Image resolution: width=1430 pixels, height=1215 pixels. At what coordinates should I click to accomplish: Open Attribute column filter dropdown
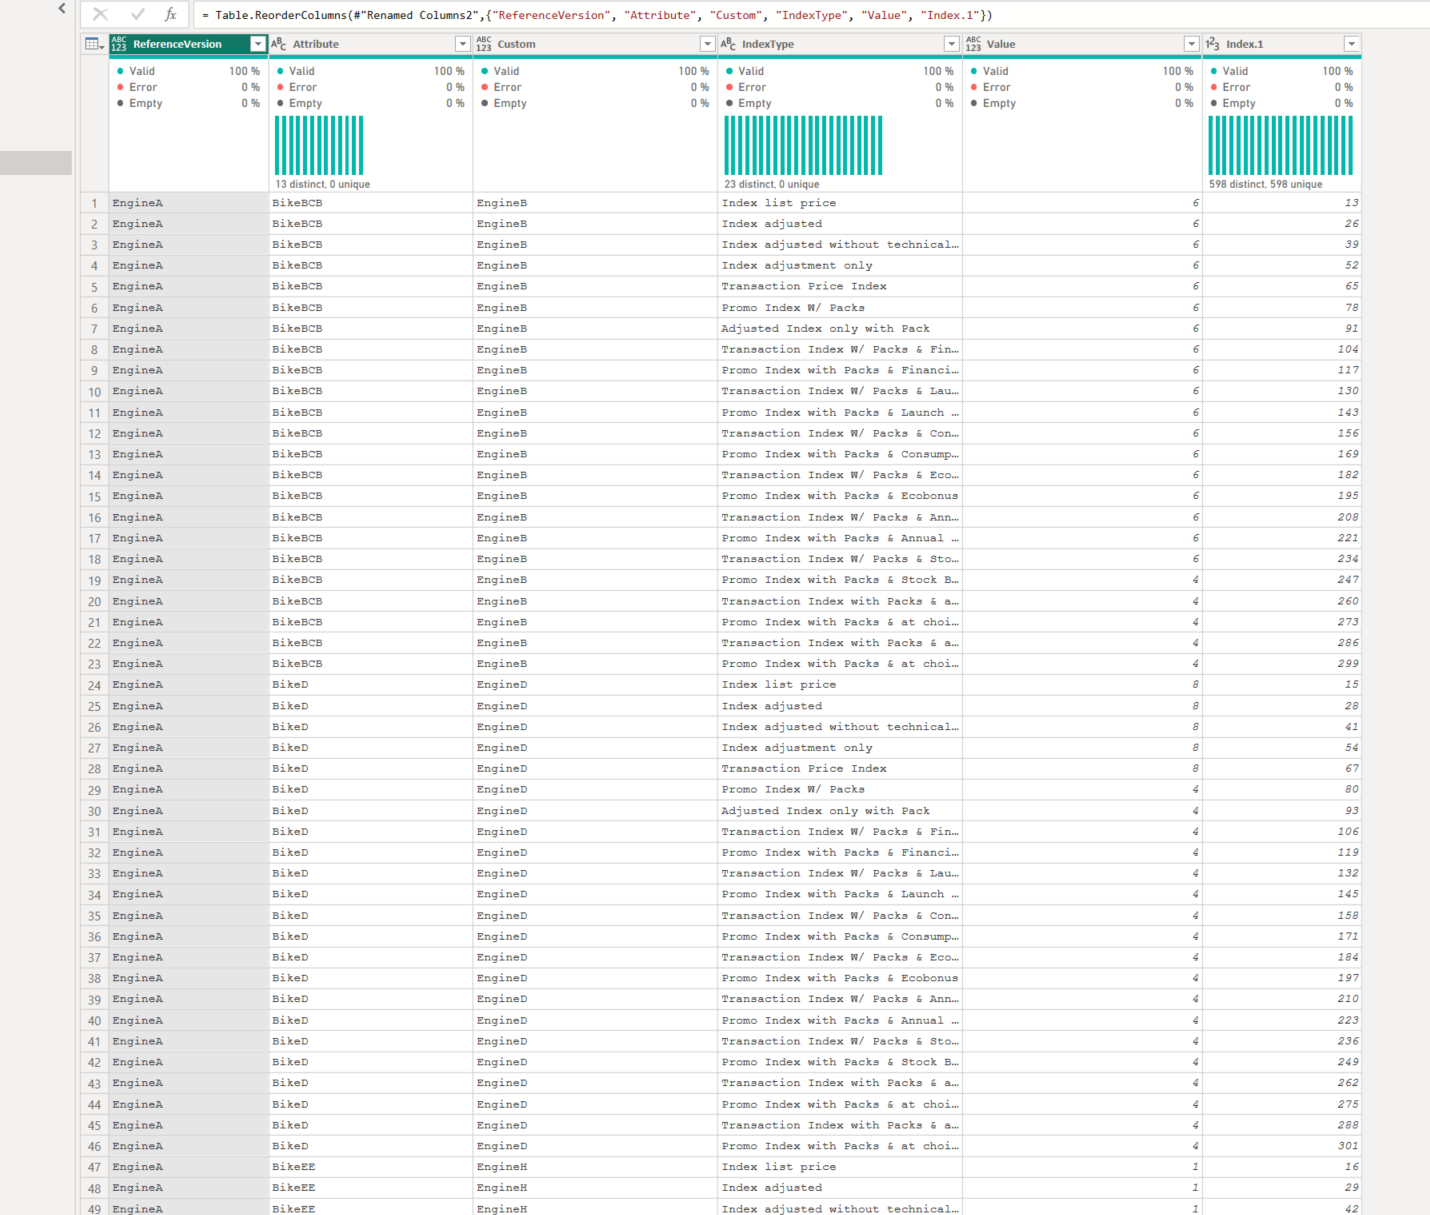(462, 44)
